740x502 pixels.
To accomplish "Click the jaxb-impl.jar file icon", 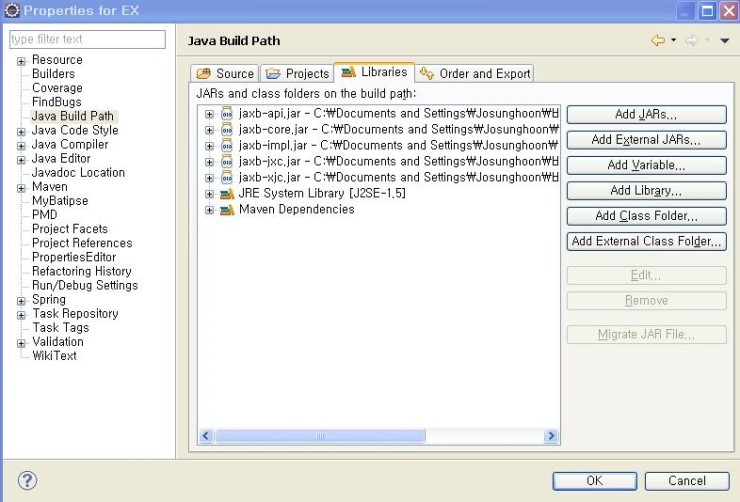I will click(227, 146).
